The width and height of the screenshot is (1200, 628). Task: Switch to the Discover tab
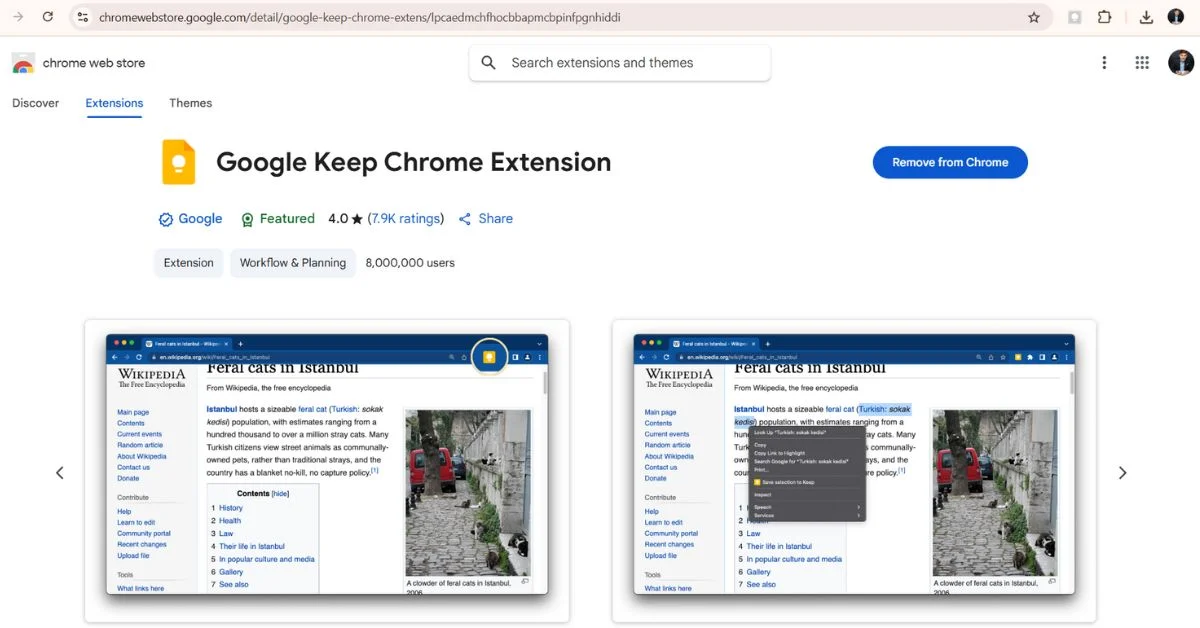click(x=36, y=103)
